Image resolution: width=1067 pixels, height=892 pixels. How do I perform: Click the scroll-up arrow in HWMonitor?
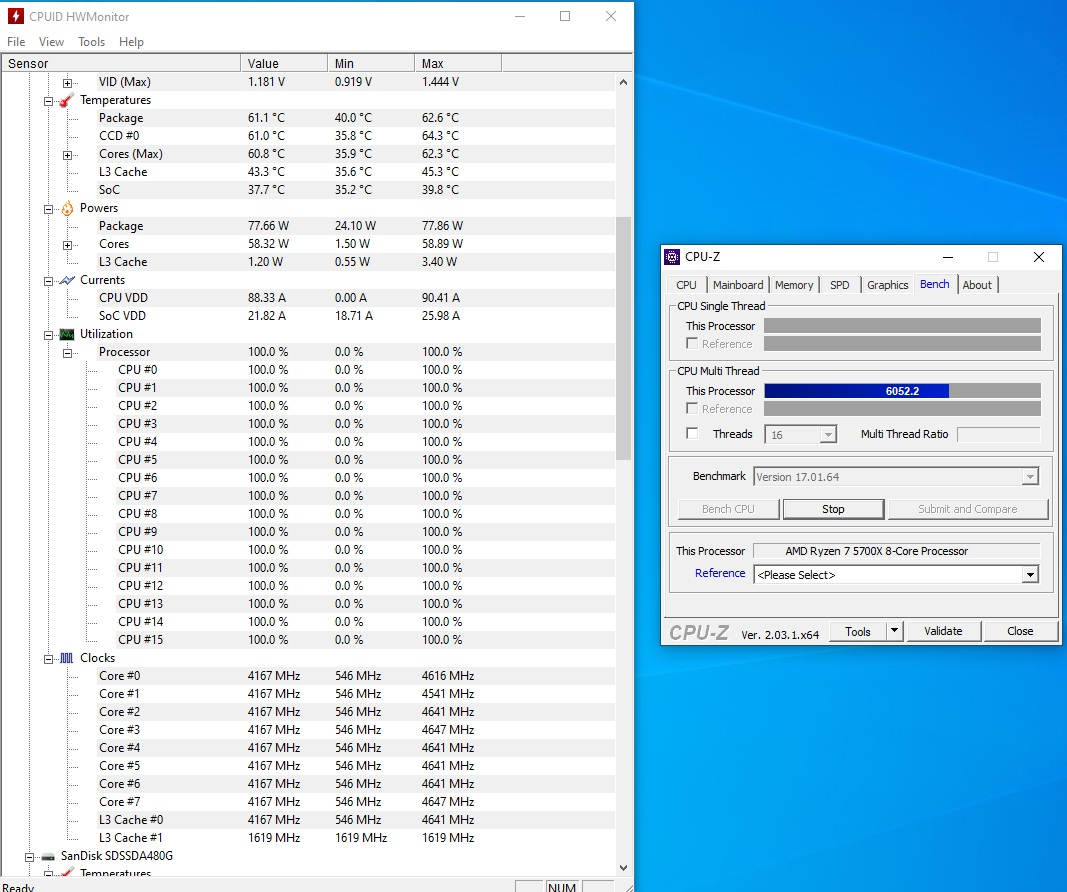623,82
